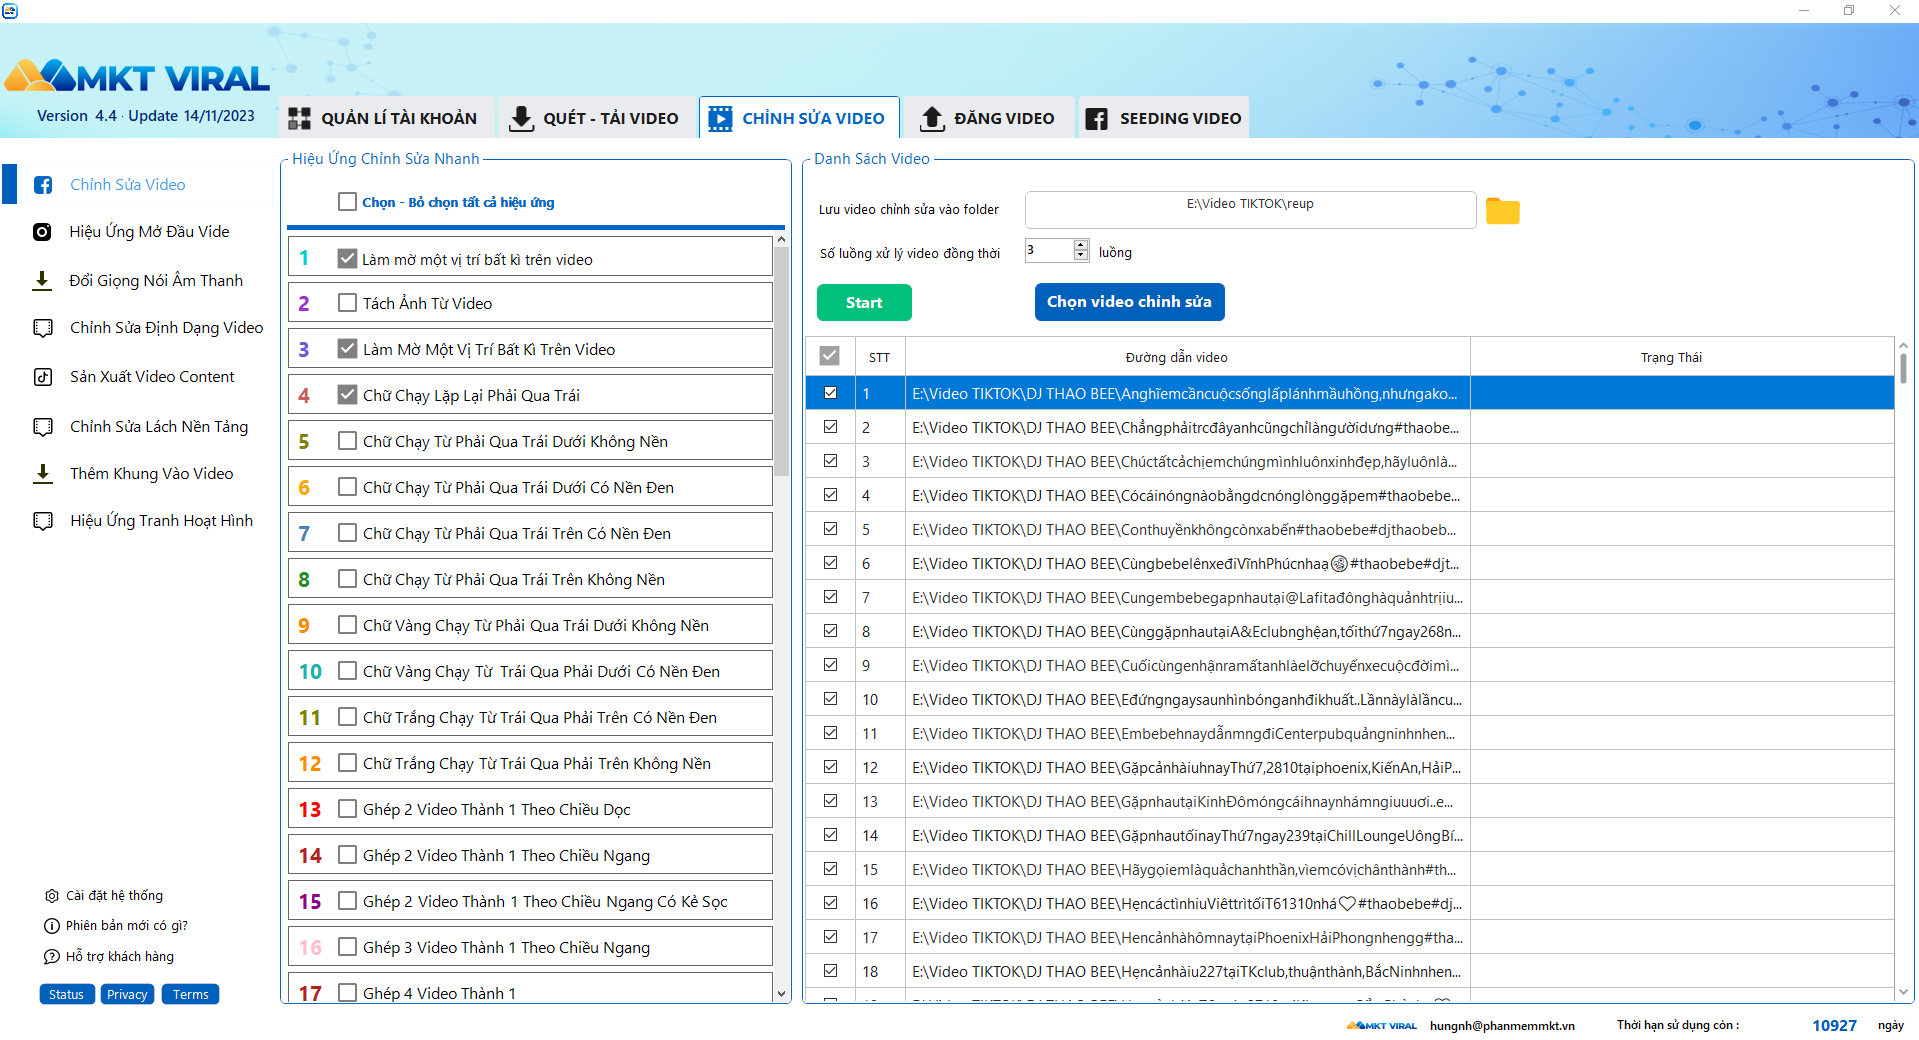The image size is (1919, 1040).
Task: Check Ghép 2 Video Thành 1 Theo Chiều Dọc
Action: pyautogui.click(x=347, y=808)
